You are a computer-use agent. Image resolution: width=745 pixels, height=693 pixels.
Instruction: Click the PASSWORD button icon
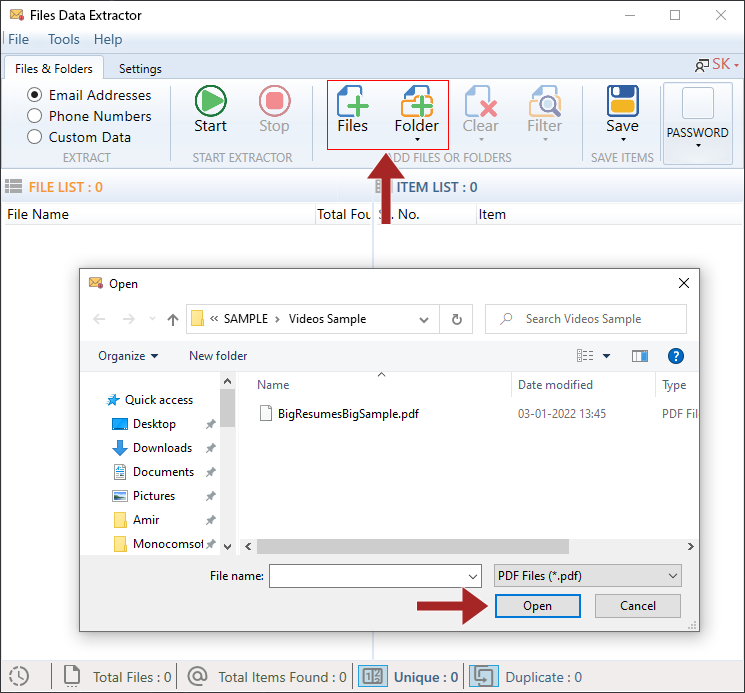pyautogui.click(x=697, y=103)
